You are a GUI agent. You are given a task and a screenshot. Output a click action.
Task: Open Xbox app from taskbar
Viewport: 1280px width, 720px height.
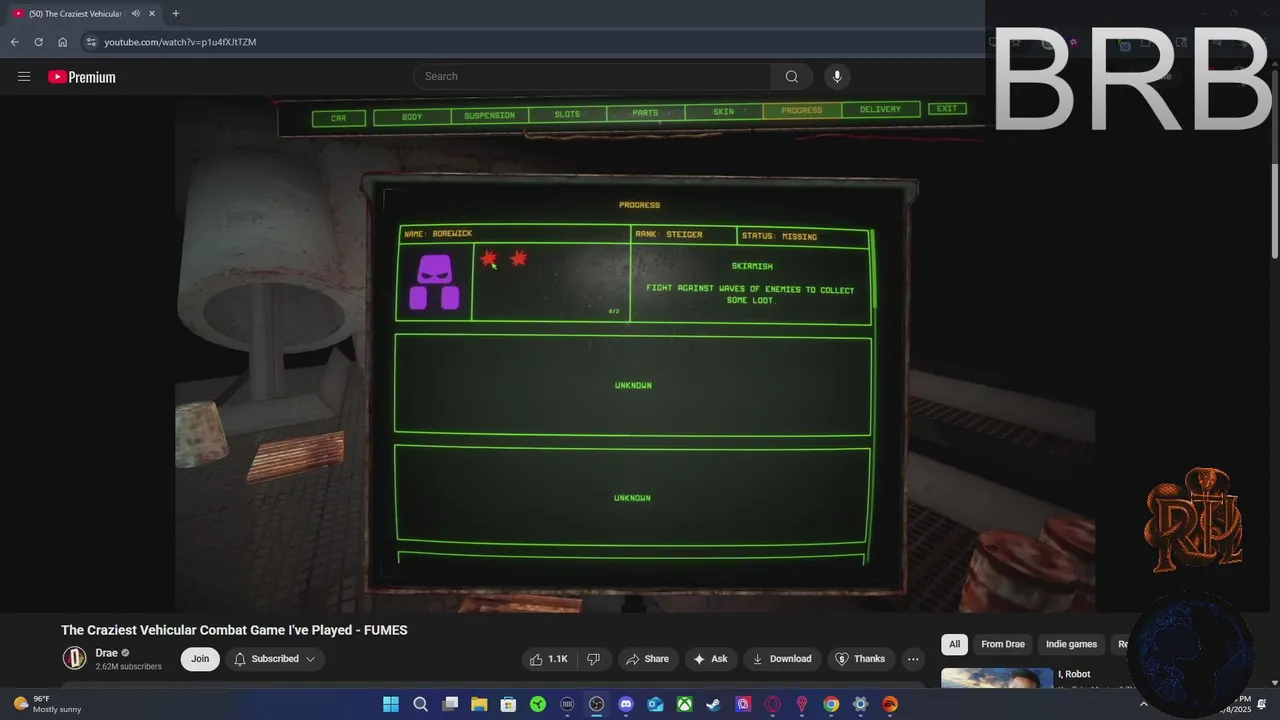[x=684, y=704]
